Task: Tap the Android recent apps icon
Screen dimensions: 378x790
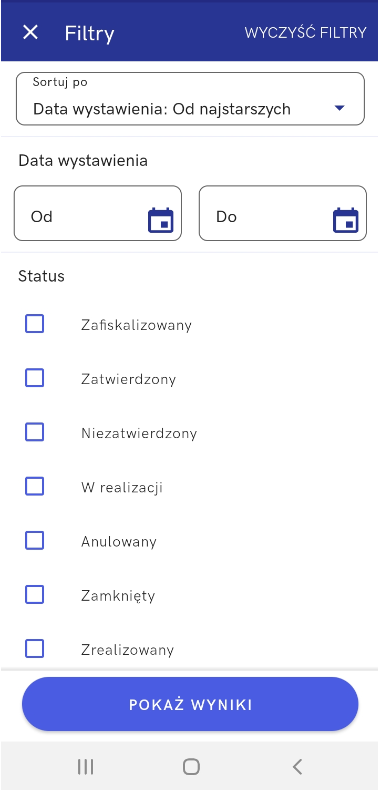Action: pyautogui.click(x=86, y=767)
